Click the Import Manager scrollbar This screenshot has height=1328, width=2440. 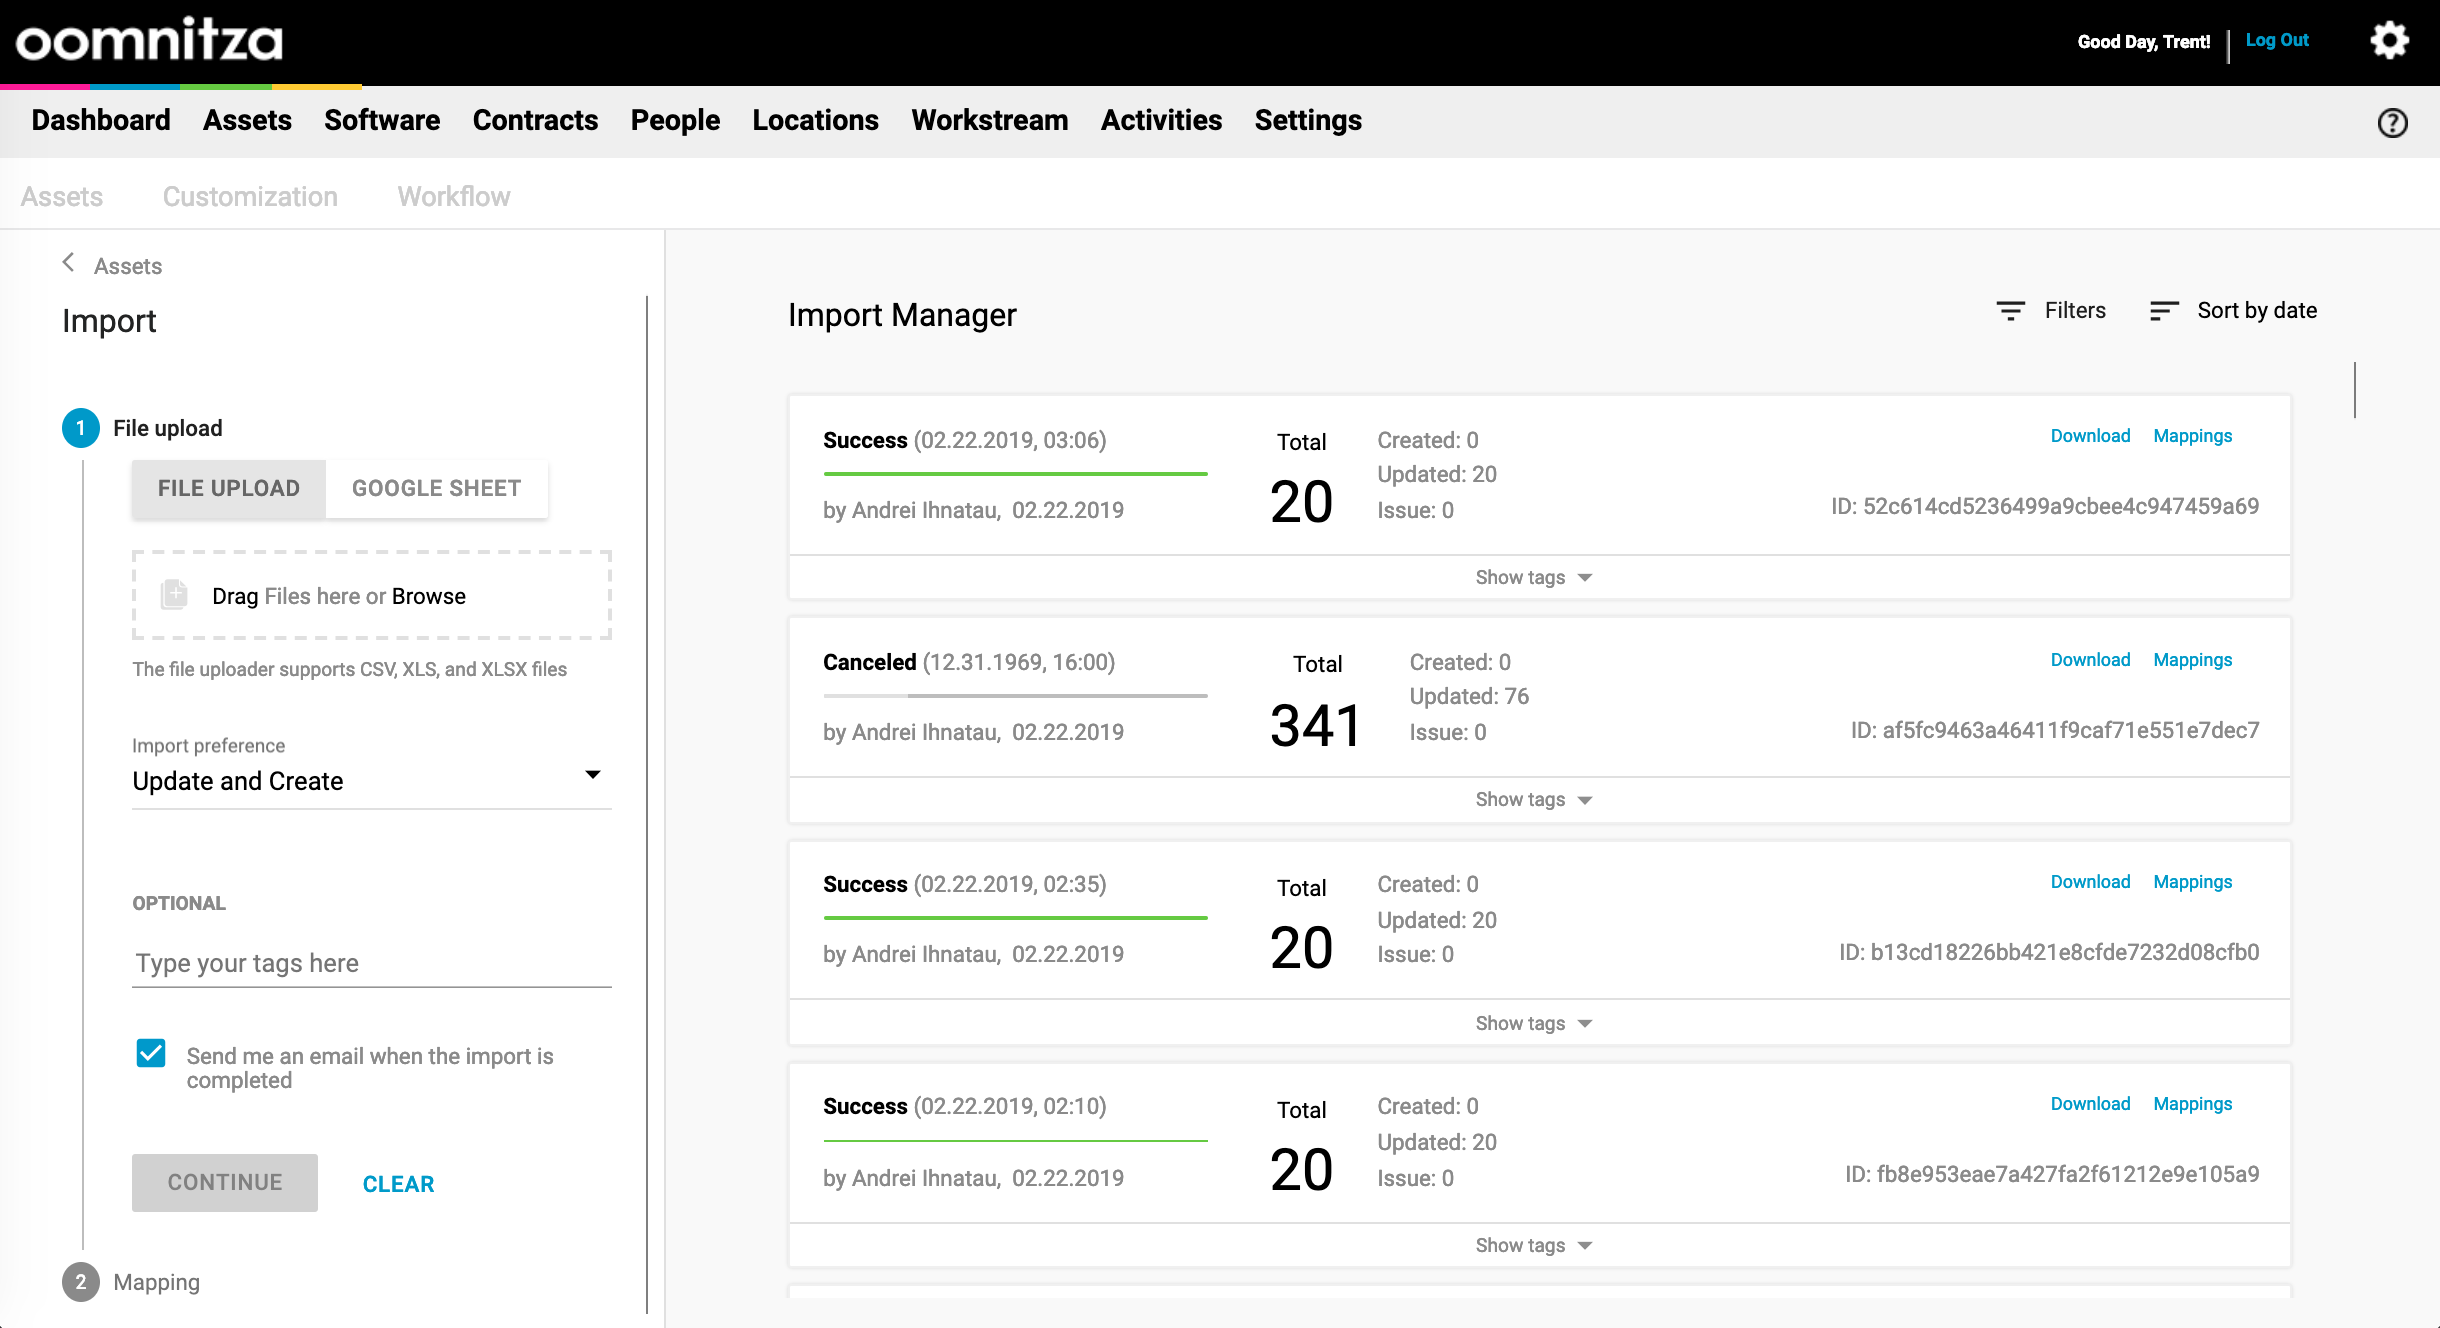[x=2355, y=390]
